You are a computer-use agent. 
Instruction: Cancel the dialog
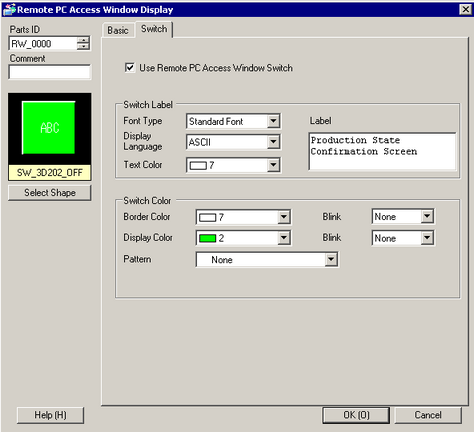coord(428,415)
